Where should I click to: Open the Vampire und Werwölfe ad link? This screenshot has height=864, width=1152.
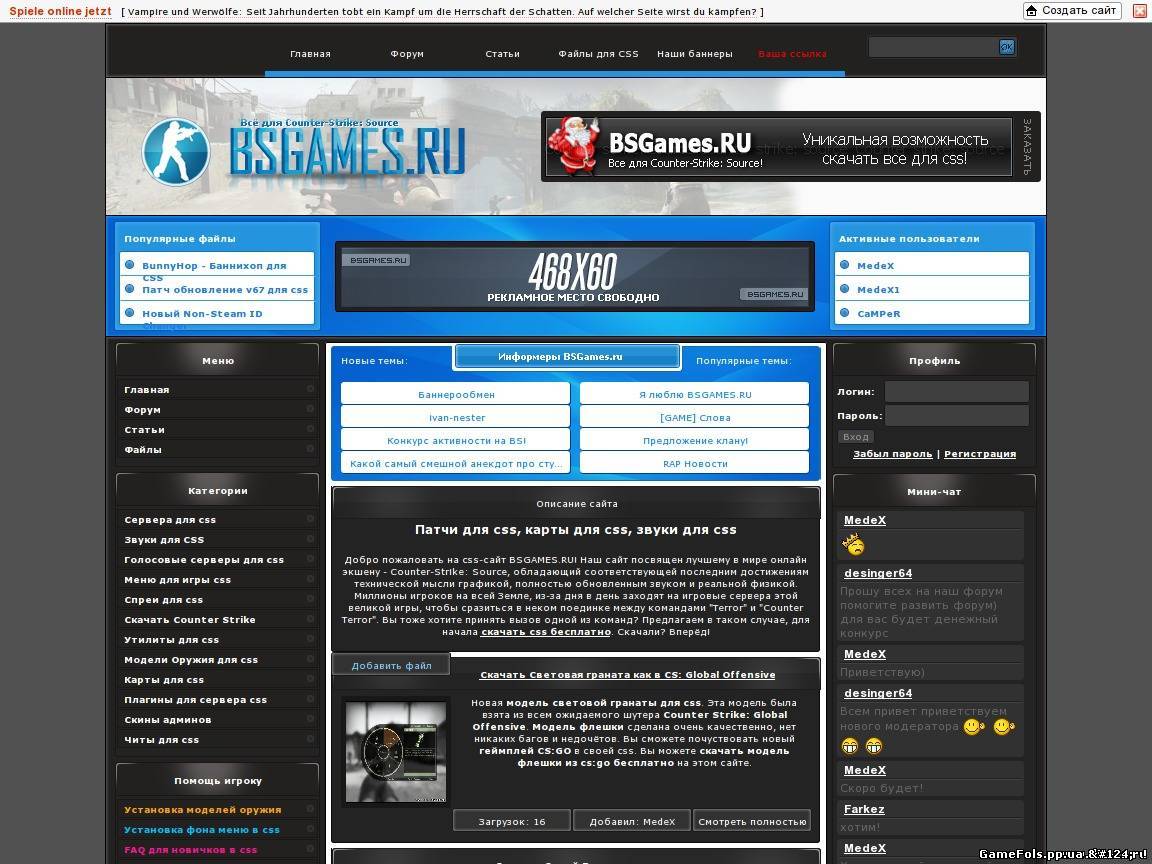(442, 12)
